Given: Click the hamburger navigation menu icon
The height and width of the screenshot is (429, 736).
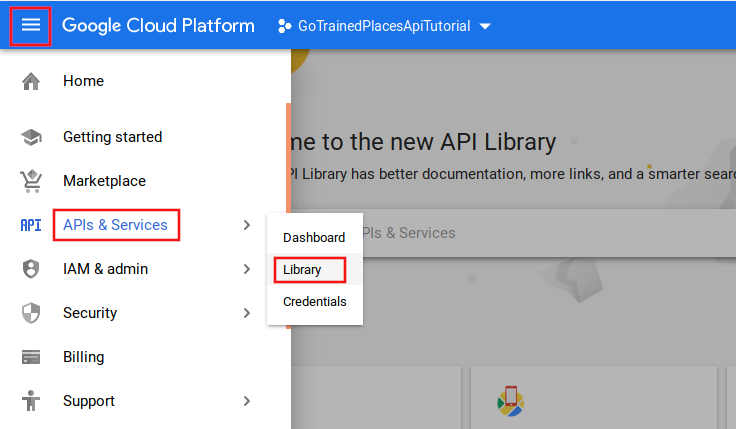Looking at the screenshot, I should click(x=31, y=25).
